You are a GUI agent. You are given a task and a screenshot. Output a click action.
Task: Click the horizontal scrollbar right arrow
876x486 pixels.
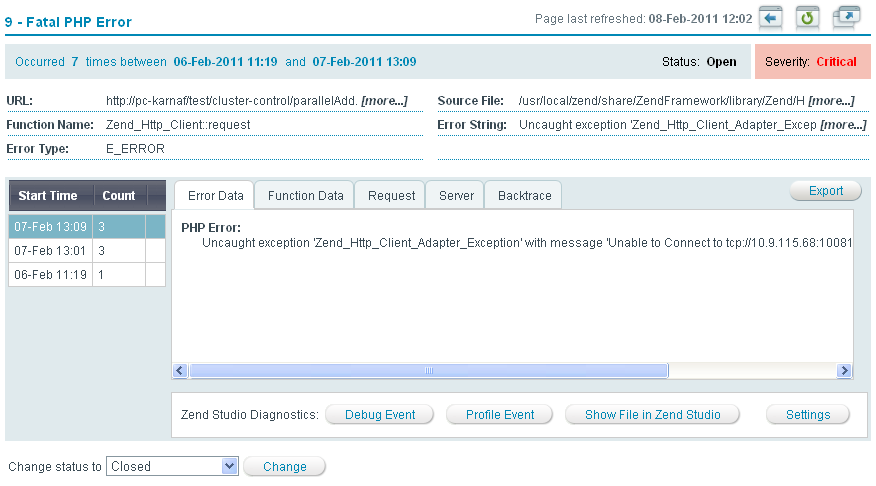845,371
